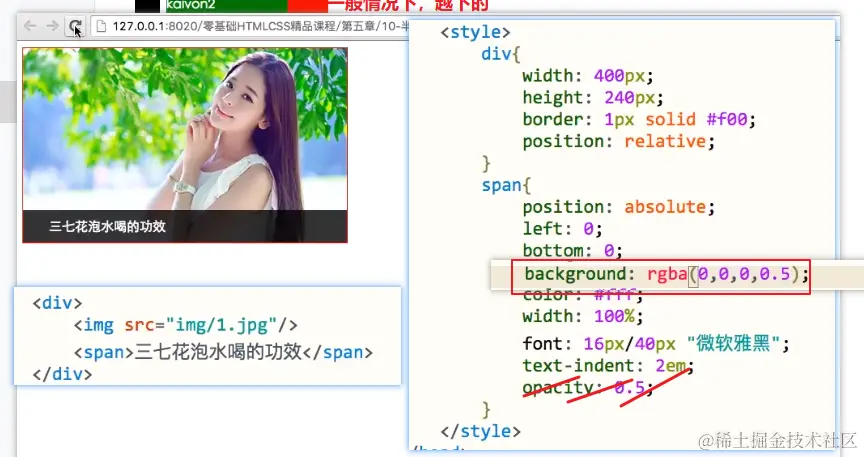The height and width of the screenshot is (457, 864).
Task: Click the 'width: 100%;' line
Action: click(582, 316)
